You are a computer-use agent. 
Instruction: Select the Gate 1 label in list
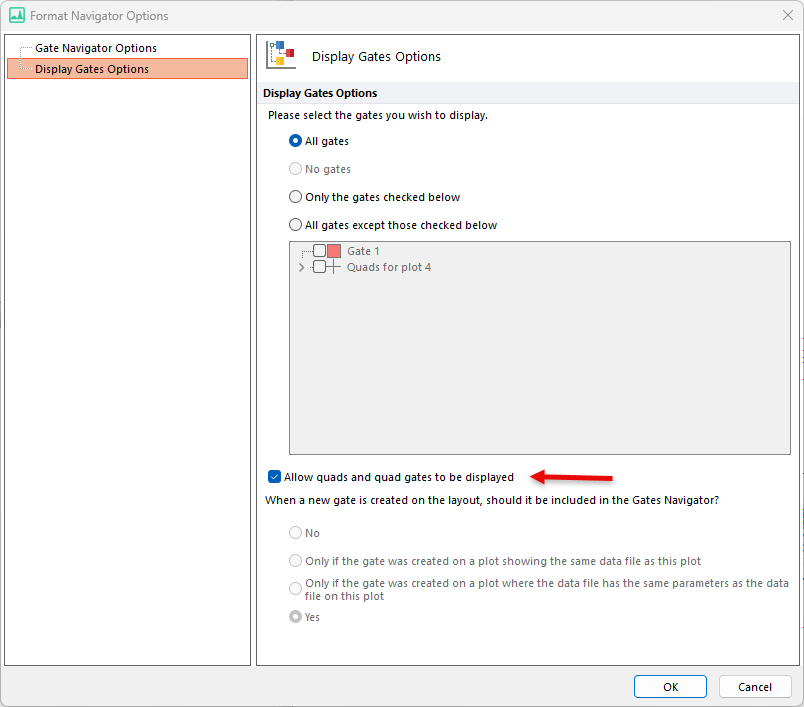[363, 251]
